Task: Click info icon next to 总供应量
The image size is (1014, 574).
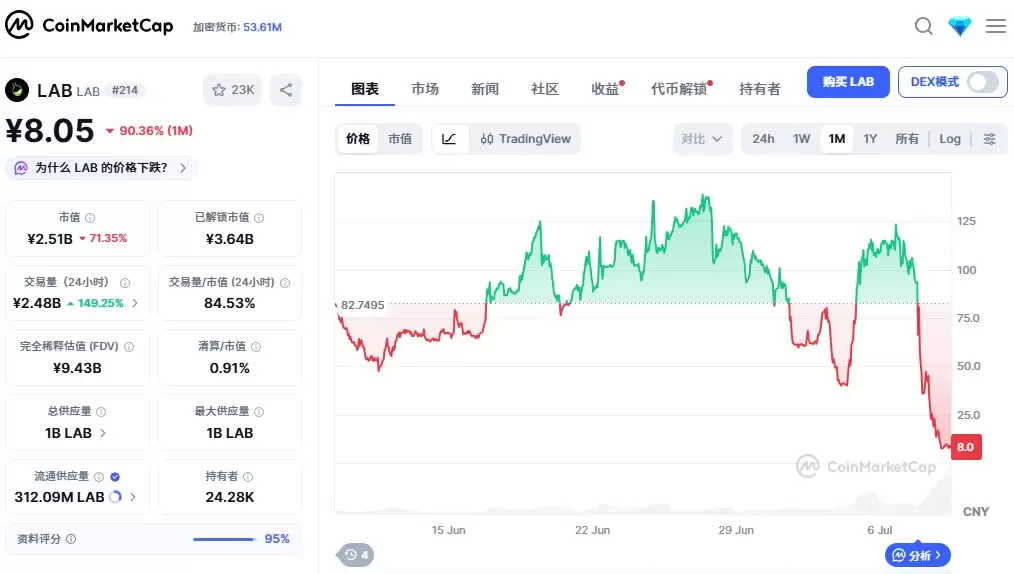Action: (x=101, y=412)
